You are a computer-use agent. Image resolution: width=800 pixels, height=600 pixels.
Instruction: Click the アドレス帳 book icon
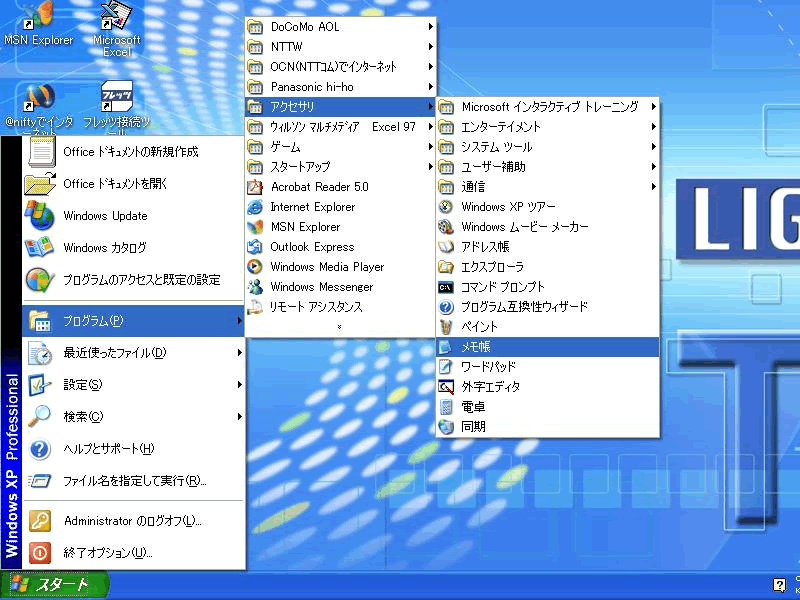pos(446,247)
